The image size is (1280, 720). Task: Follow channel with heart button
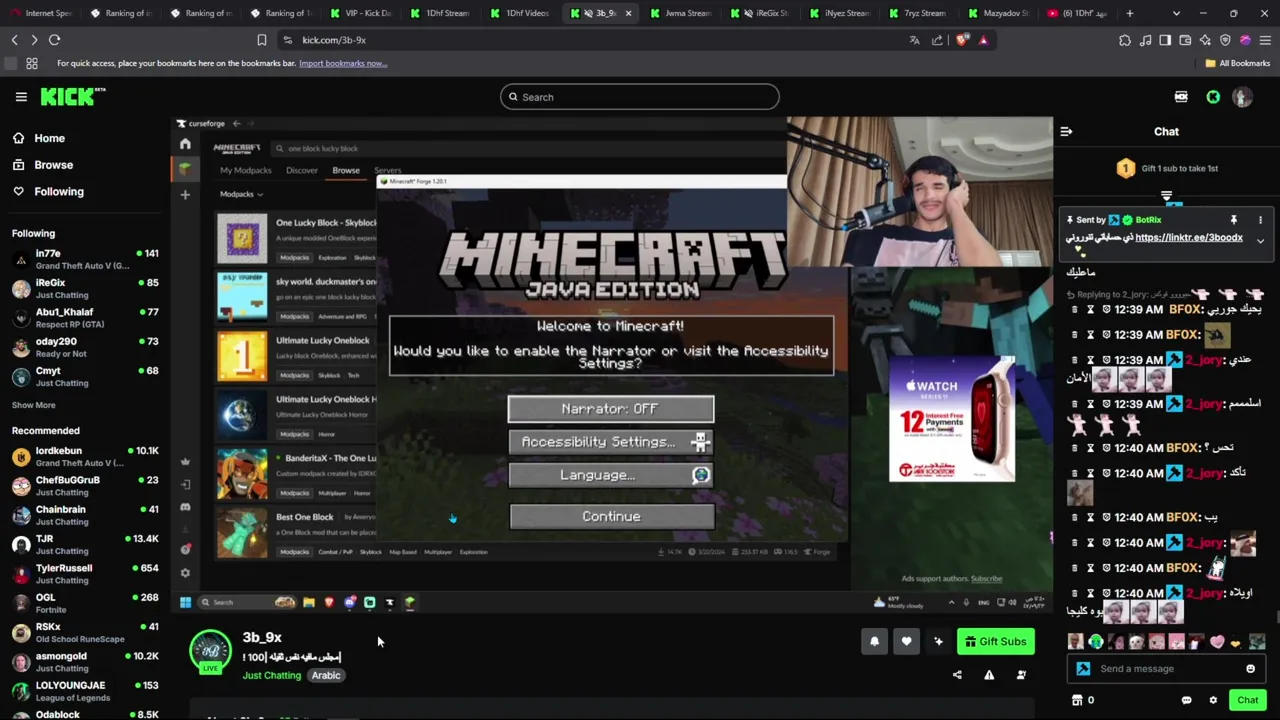(906, 642)
